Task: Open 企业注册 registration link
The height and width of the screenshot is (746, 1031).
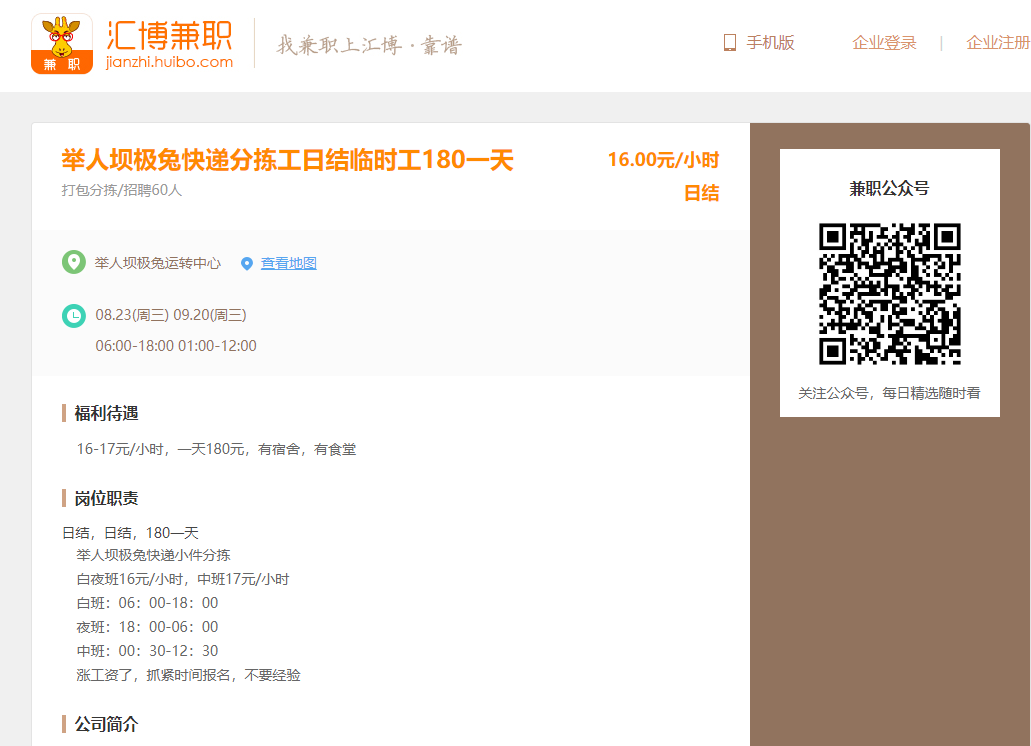Action: tap(998, 43)
